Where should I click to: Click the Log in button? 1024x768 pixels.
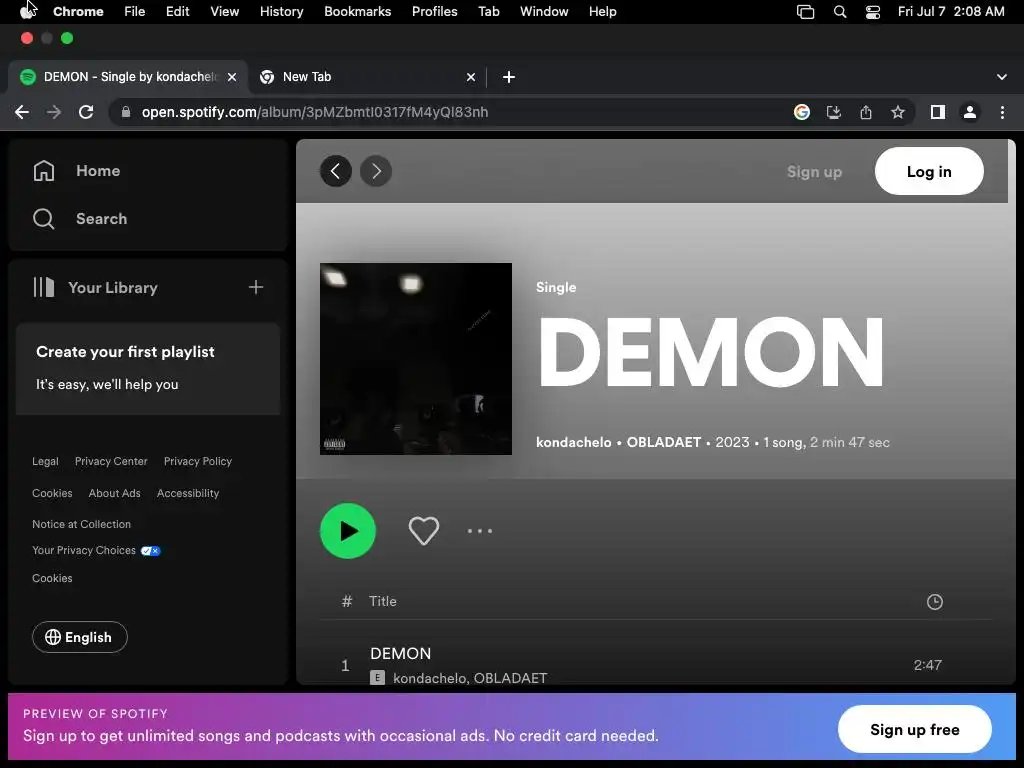(x=929, y=171)
